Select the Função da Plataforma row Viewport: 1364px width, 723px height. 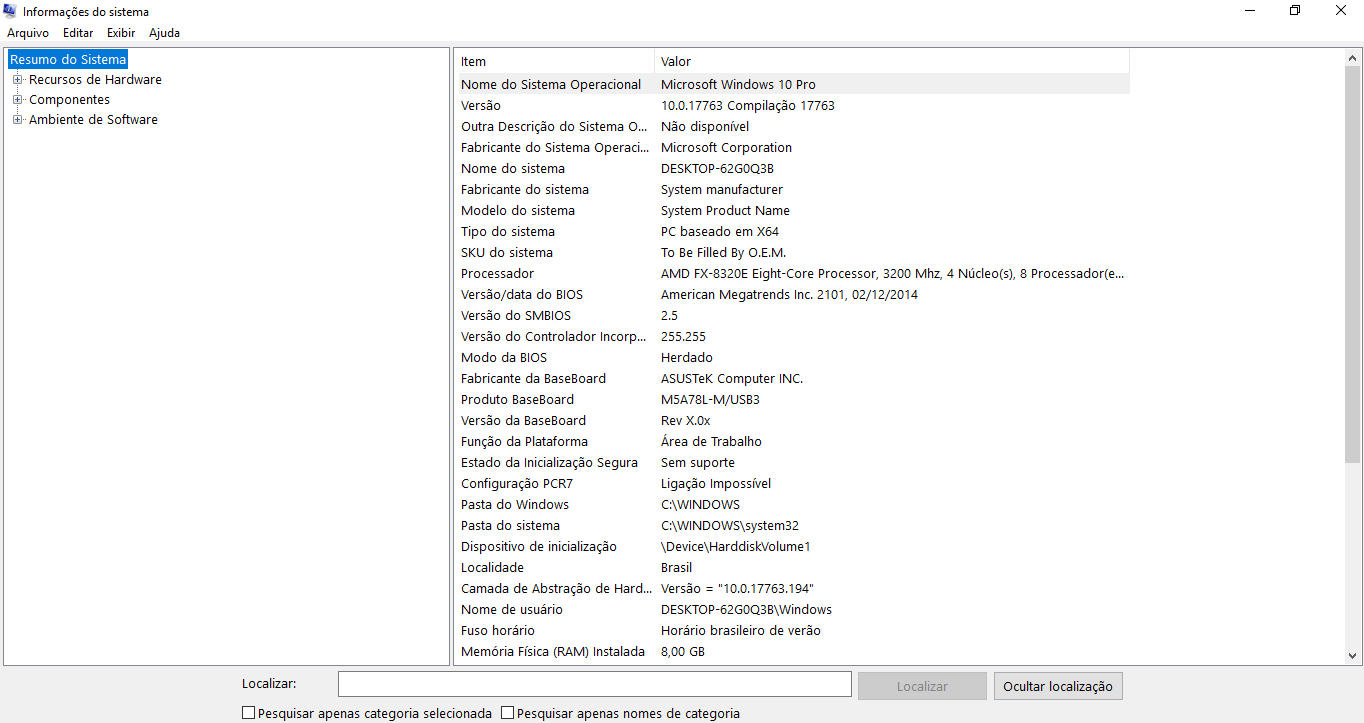click(x=793, y=442)
